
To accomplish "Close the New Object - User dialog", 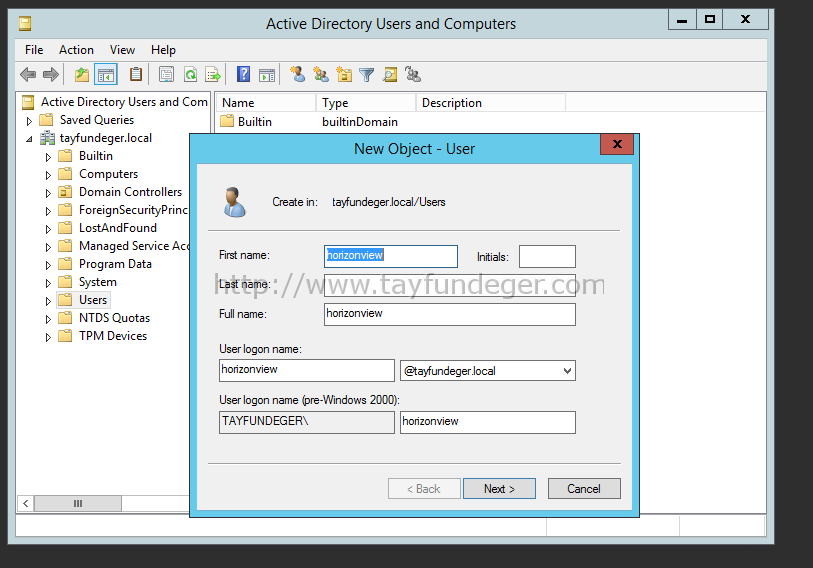I will coord(617,144).
